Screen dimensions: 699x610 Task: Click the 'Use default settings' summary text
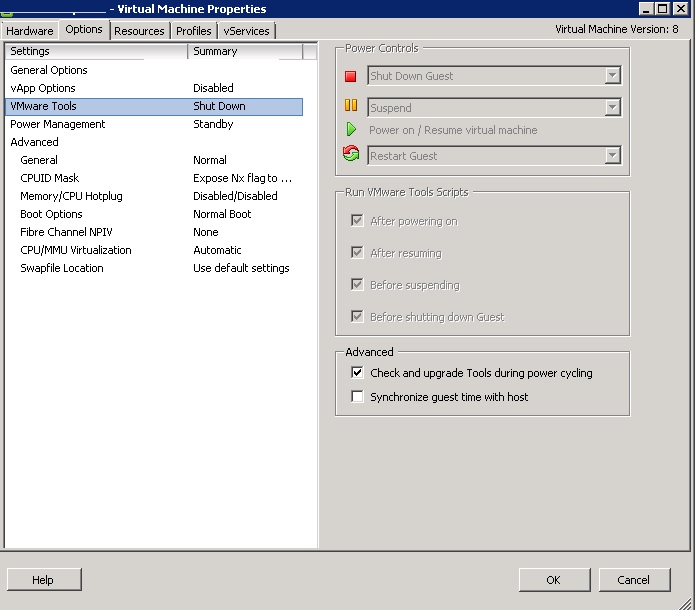(241, 268)
